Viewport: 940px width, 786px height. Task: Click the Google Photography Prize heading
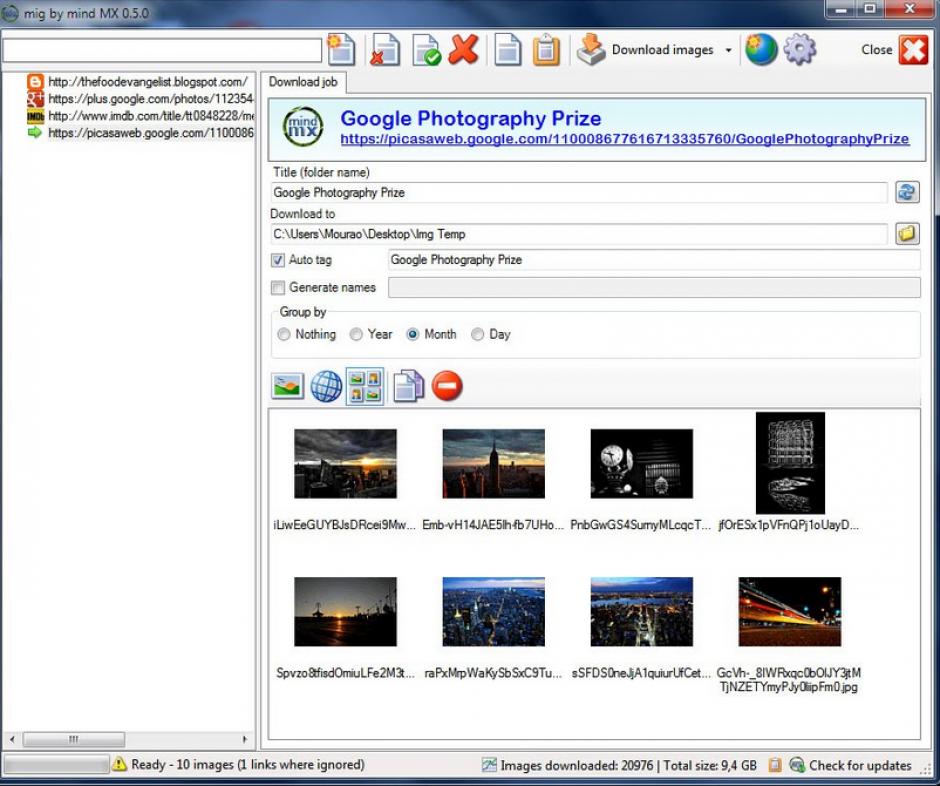tap(471, 118)
